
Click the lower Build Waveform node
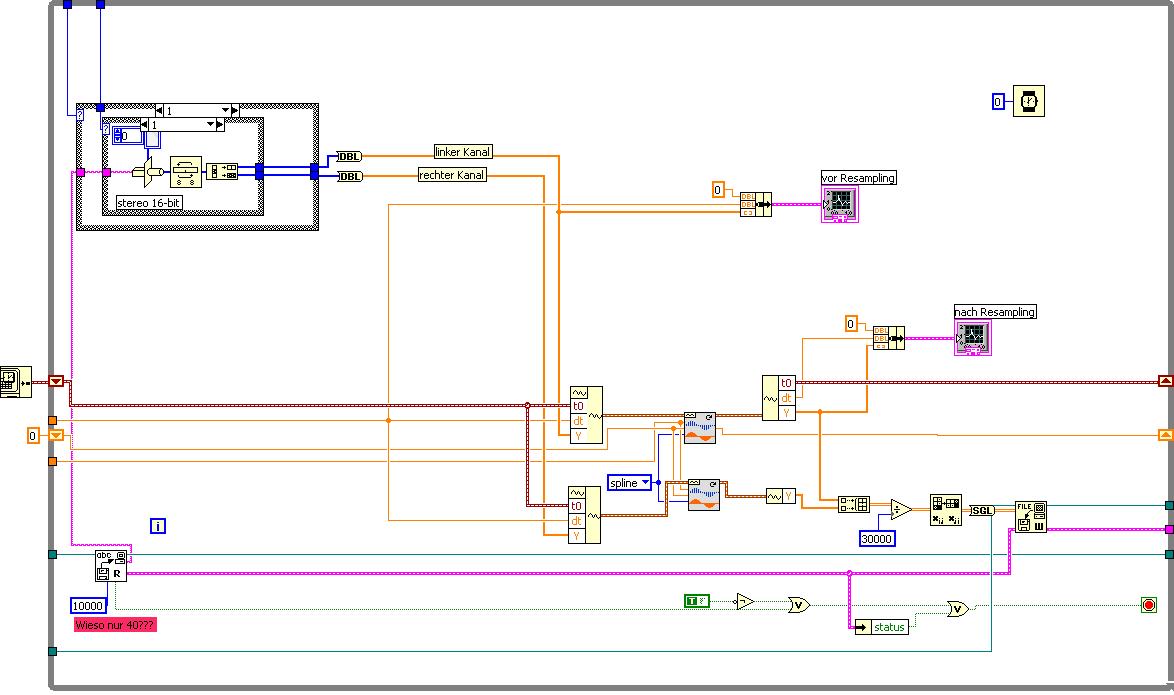584,515
